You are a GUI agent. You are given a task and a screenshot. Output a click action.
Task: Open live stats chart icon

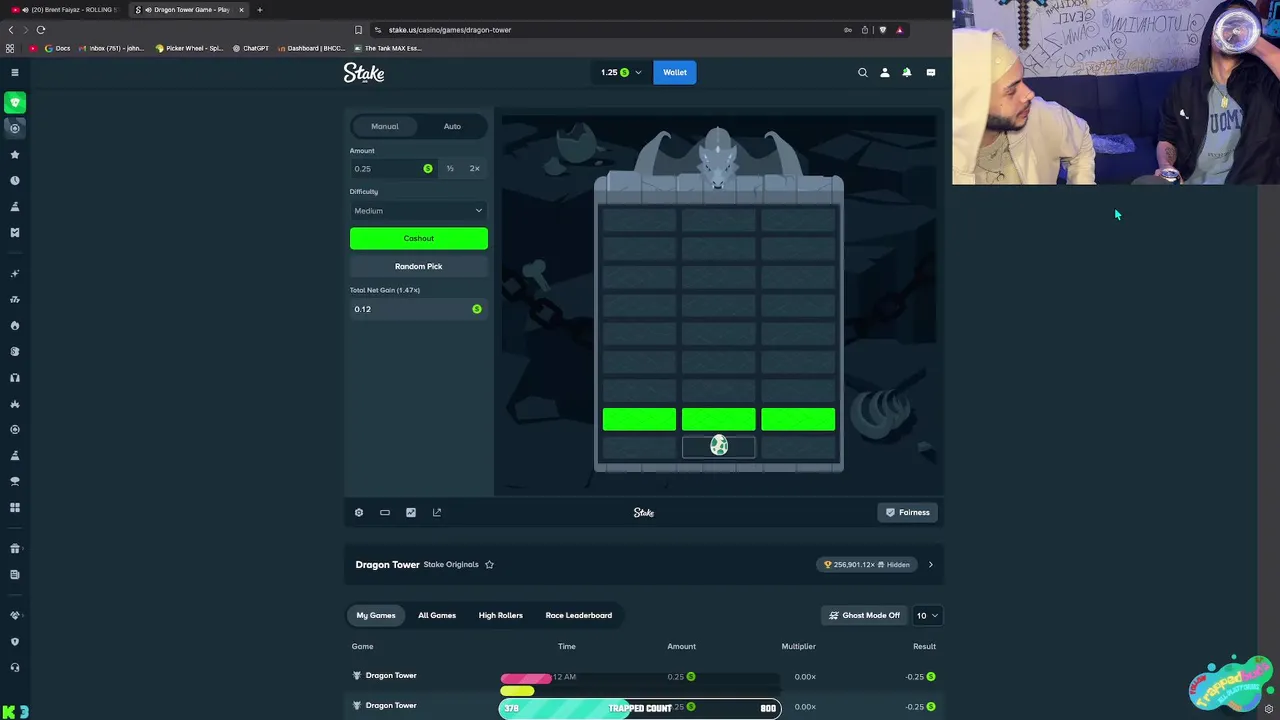click(411, 513)
